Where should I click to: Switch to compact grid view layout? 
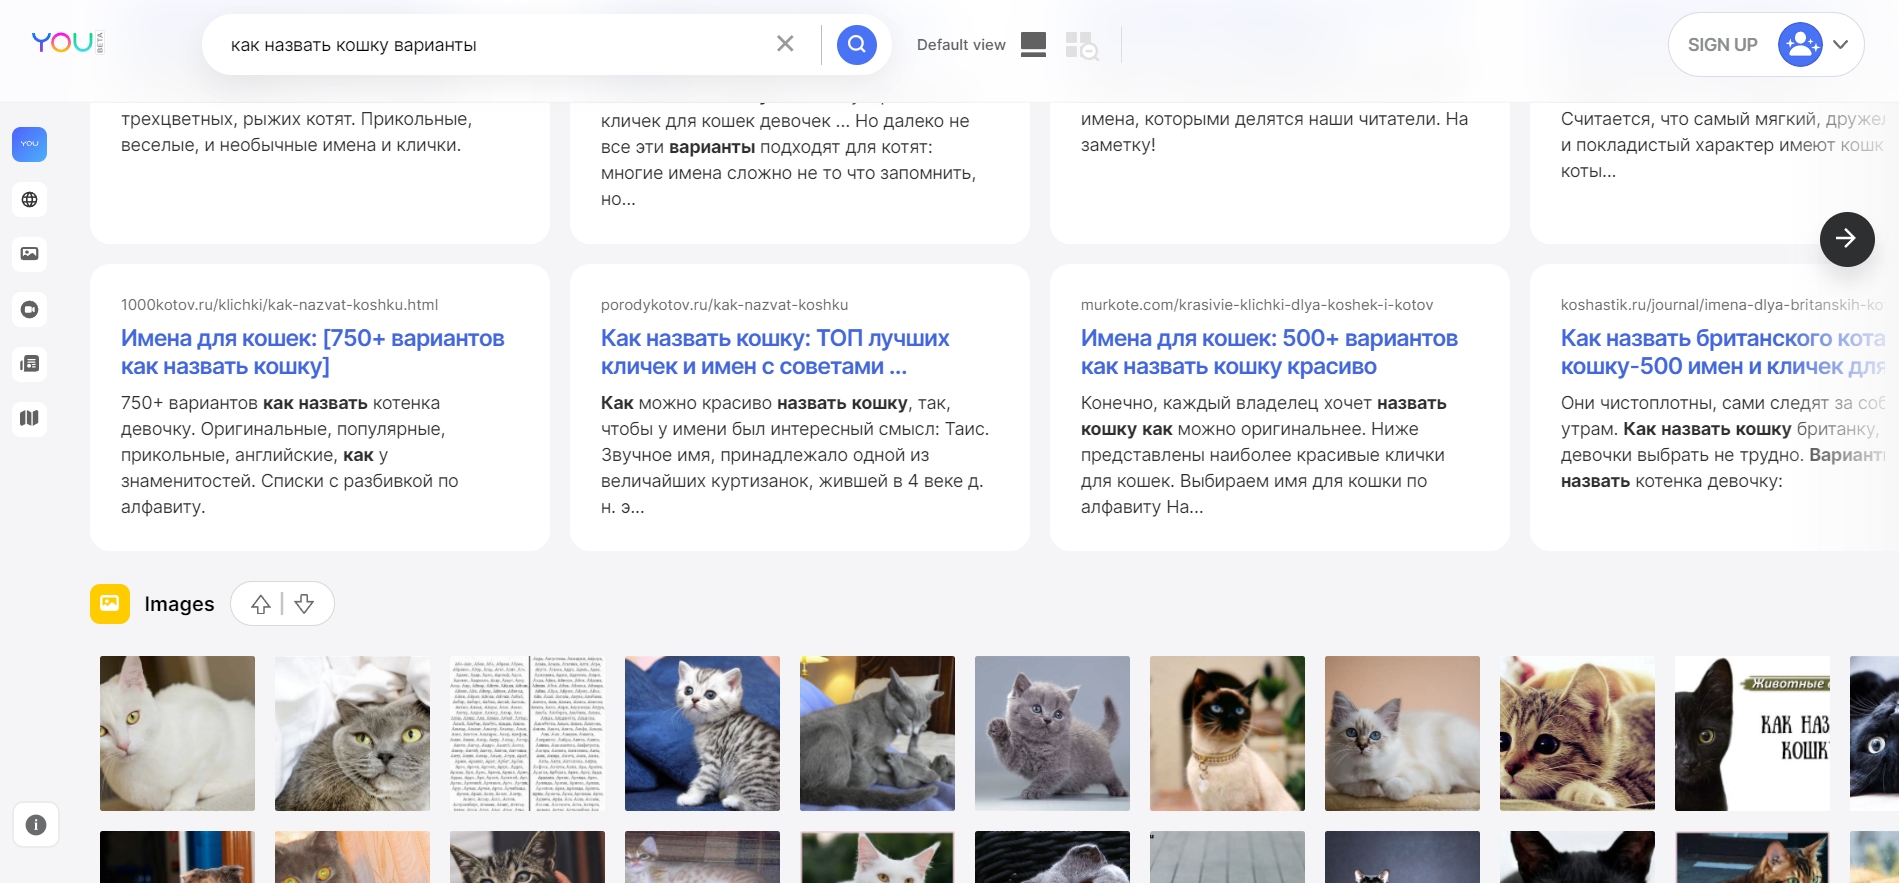(1081, 46)
